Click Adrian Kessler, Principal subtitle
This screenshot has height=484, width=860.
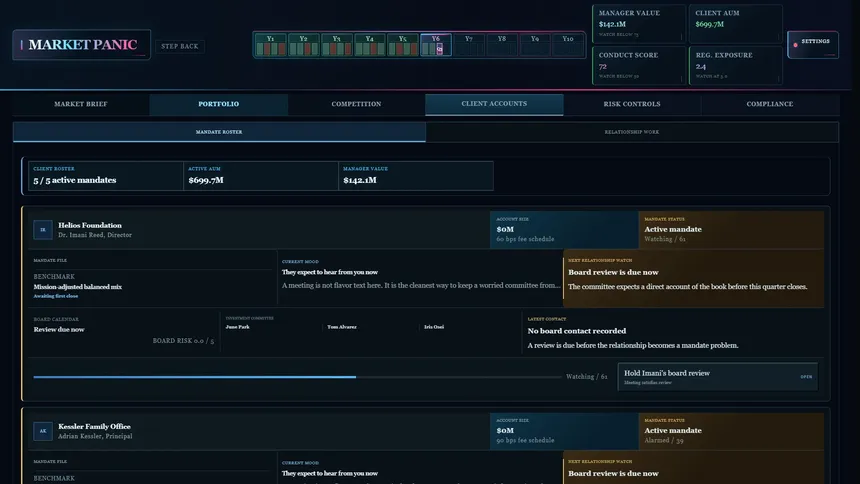click(95, 436)
